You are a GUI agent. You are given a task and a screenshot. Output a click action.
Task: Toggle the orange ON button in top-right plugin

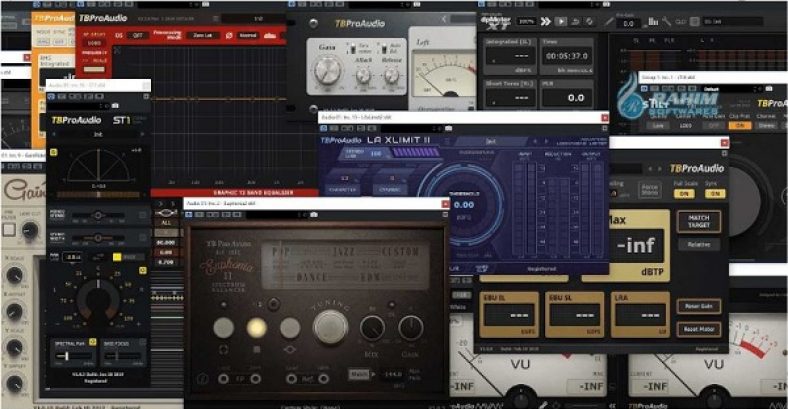[739, 126]
